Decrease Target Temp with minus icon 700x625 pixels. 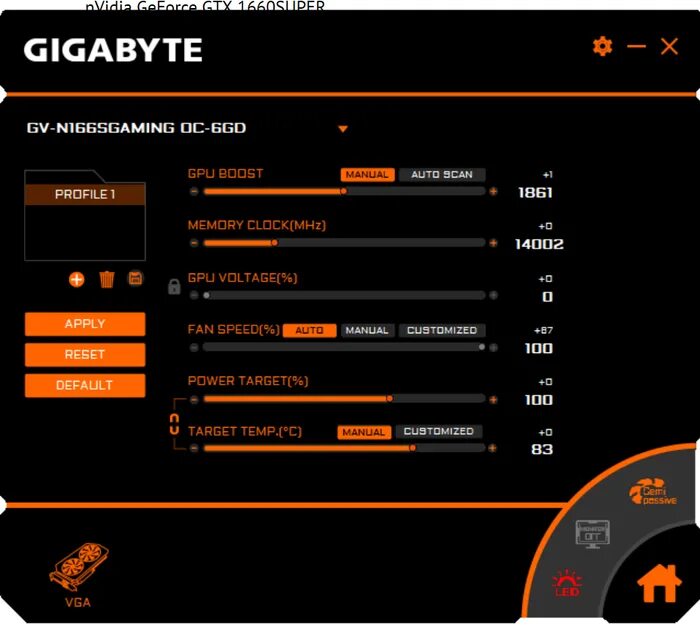click(x=194, y=448)
